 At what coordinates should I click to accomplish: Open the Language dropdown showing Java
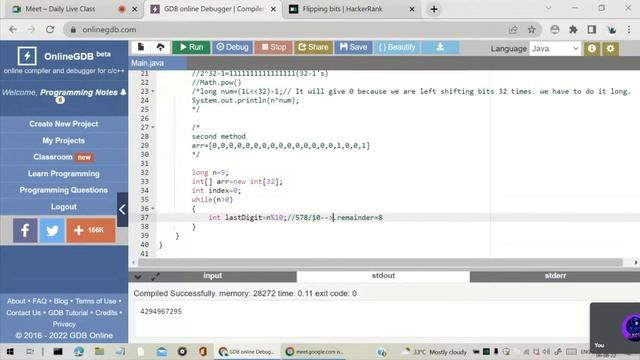555,49
